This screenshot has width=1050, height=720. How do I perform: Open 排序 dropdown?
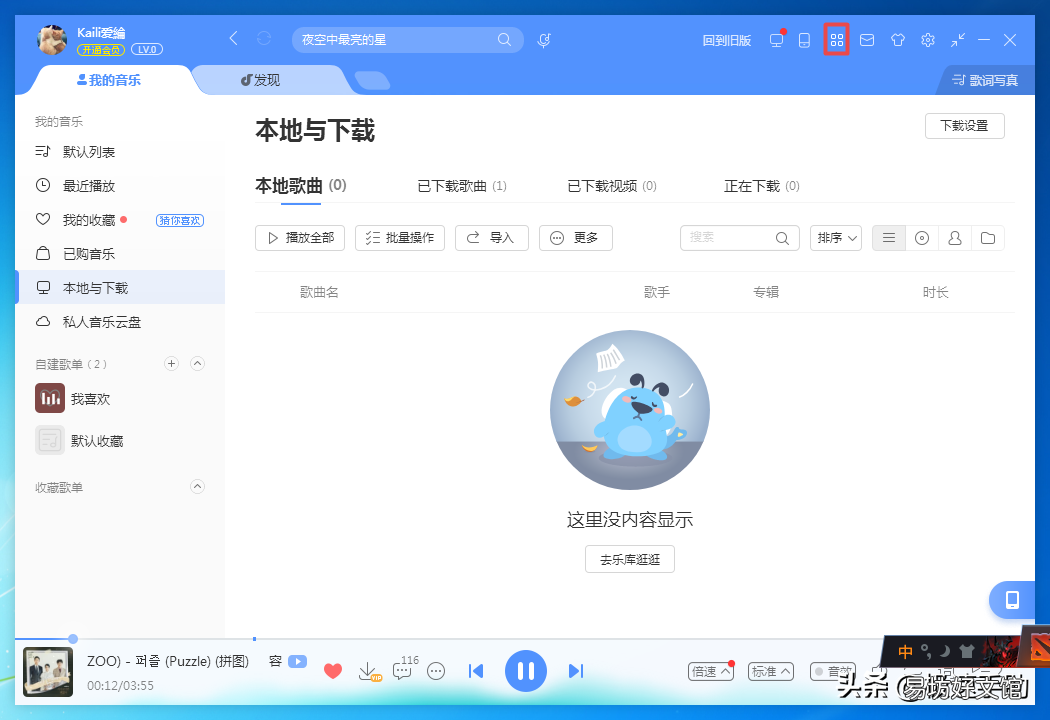pos(836,238)
